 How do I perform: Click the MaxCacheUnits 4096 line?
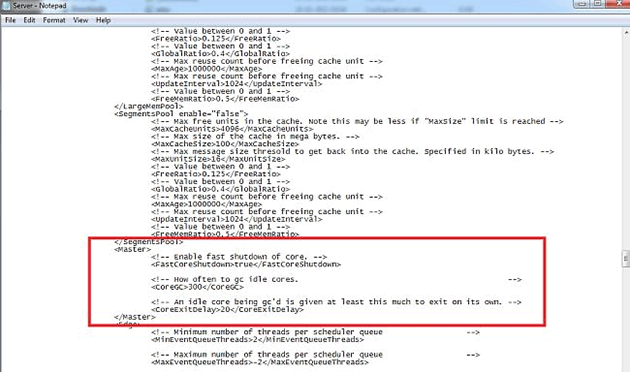tap(232, 129)
